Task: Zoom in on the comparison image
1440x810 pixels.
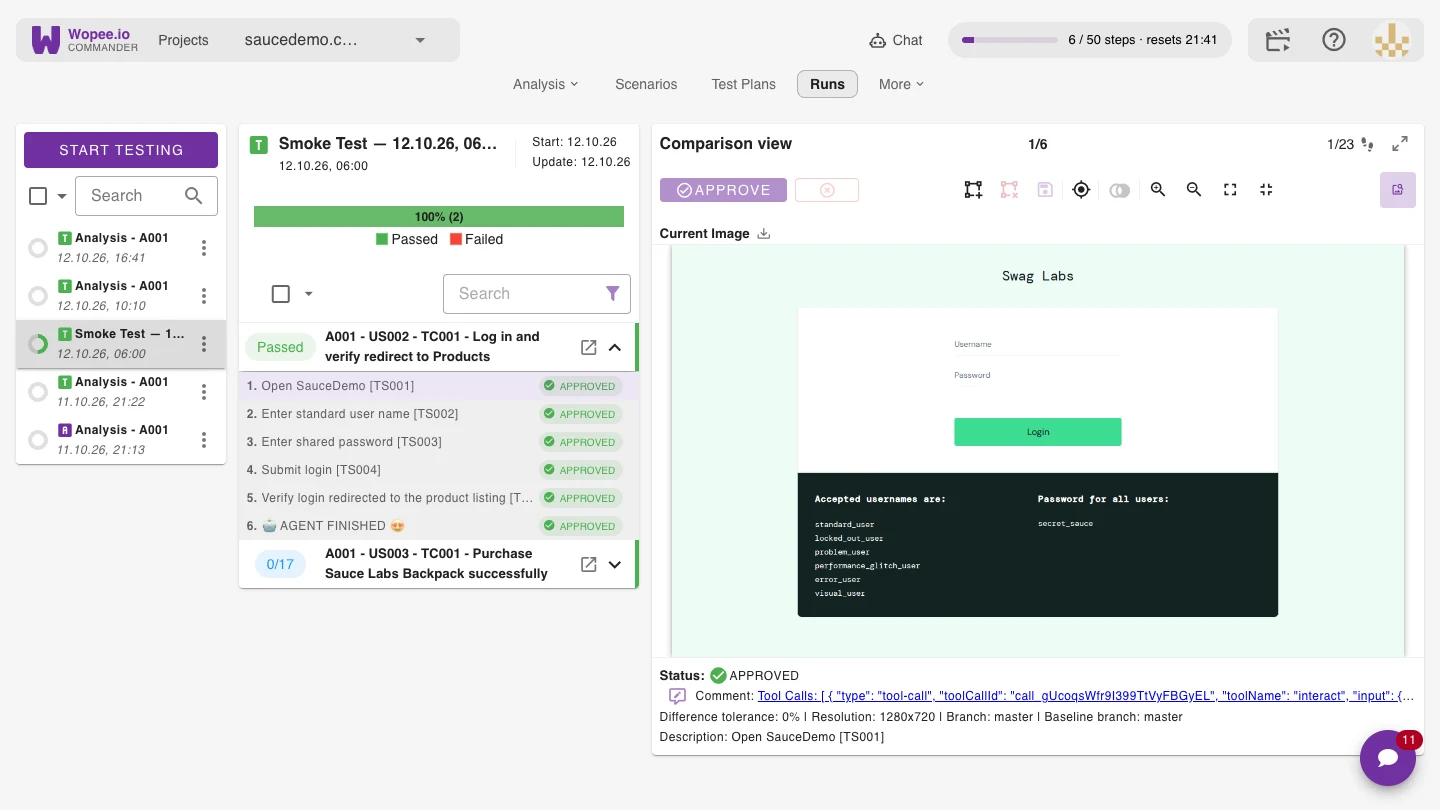Action: point(1158,190)
